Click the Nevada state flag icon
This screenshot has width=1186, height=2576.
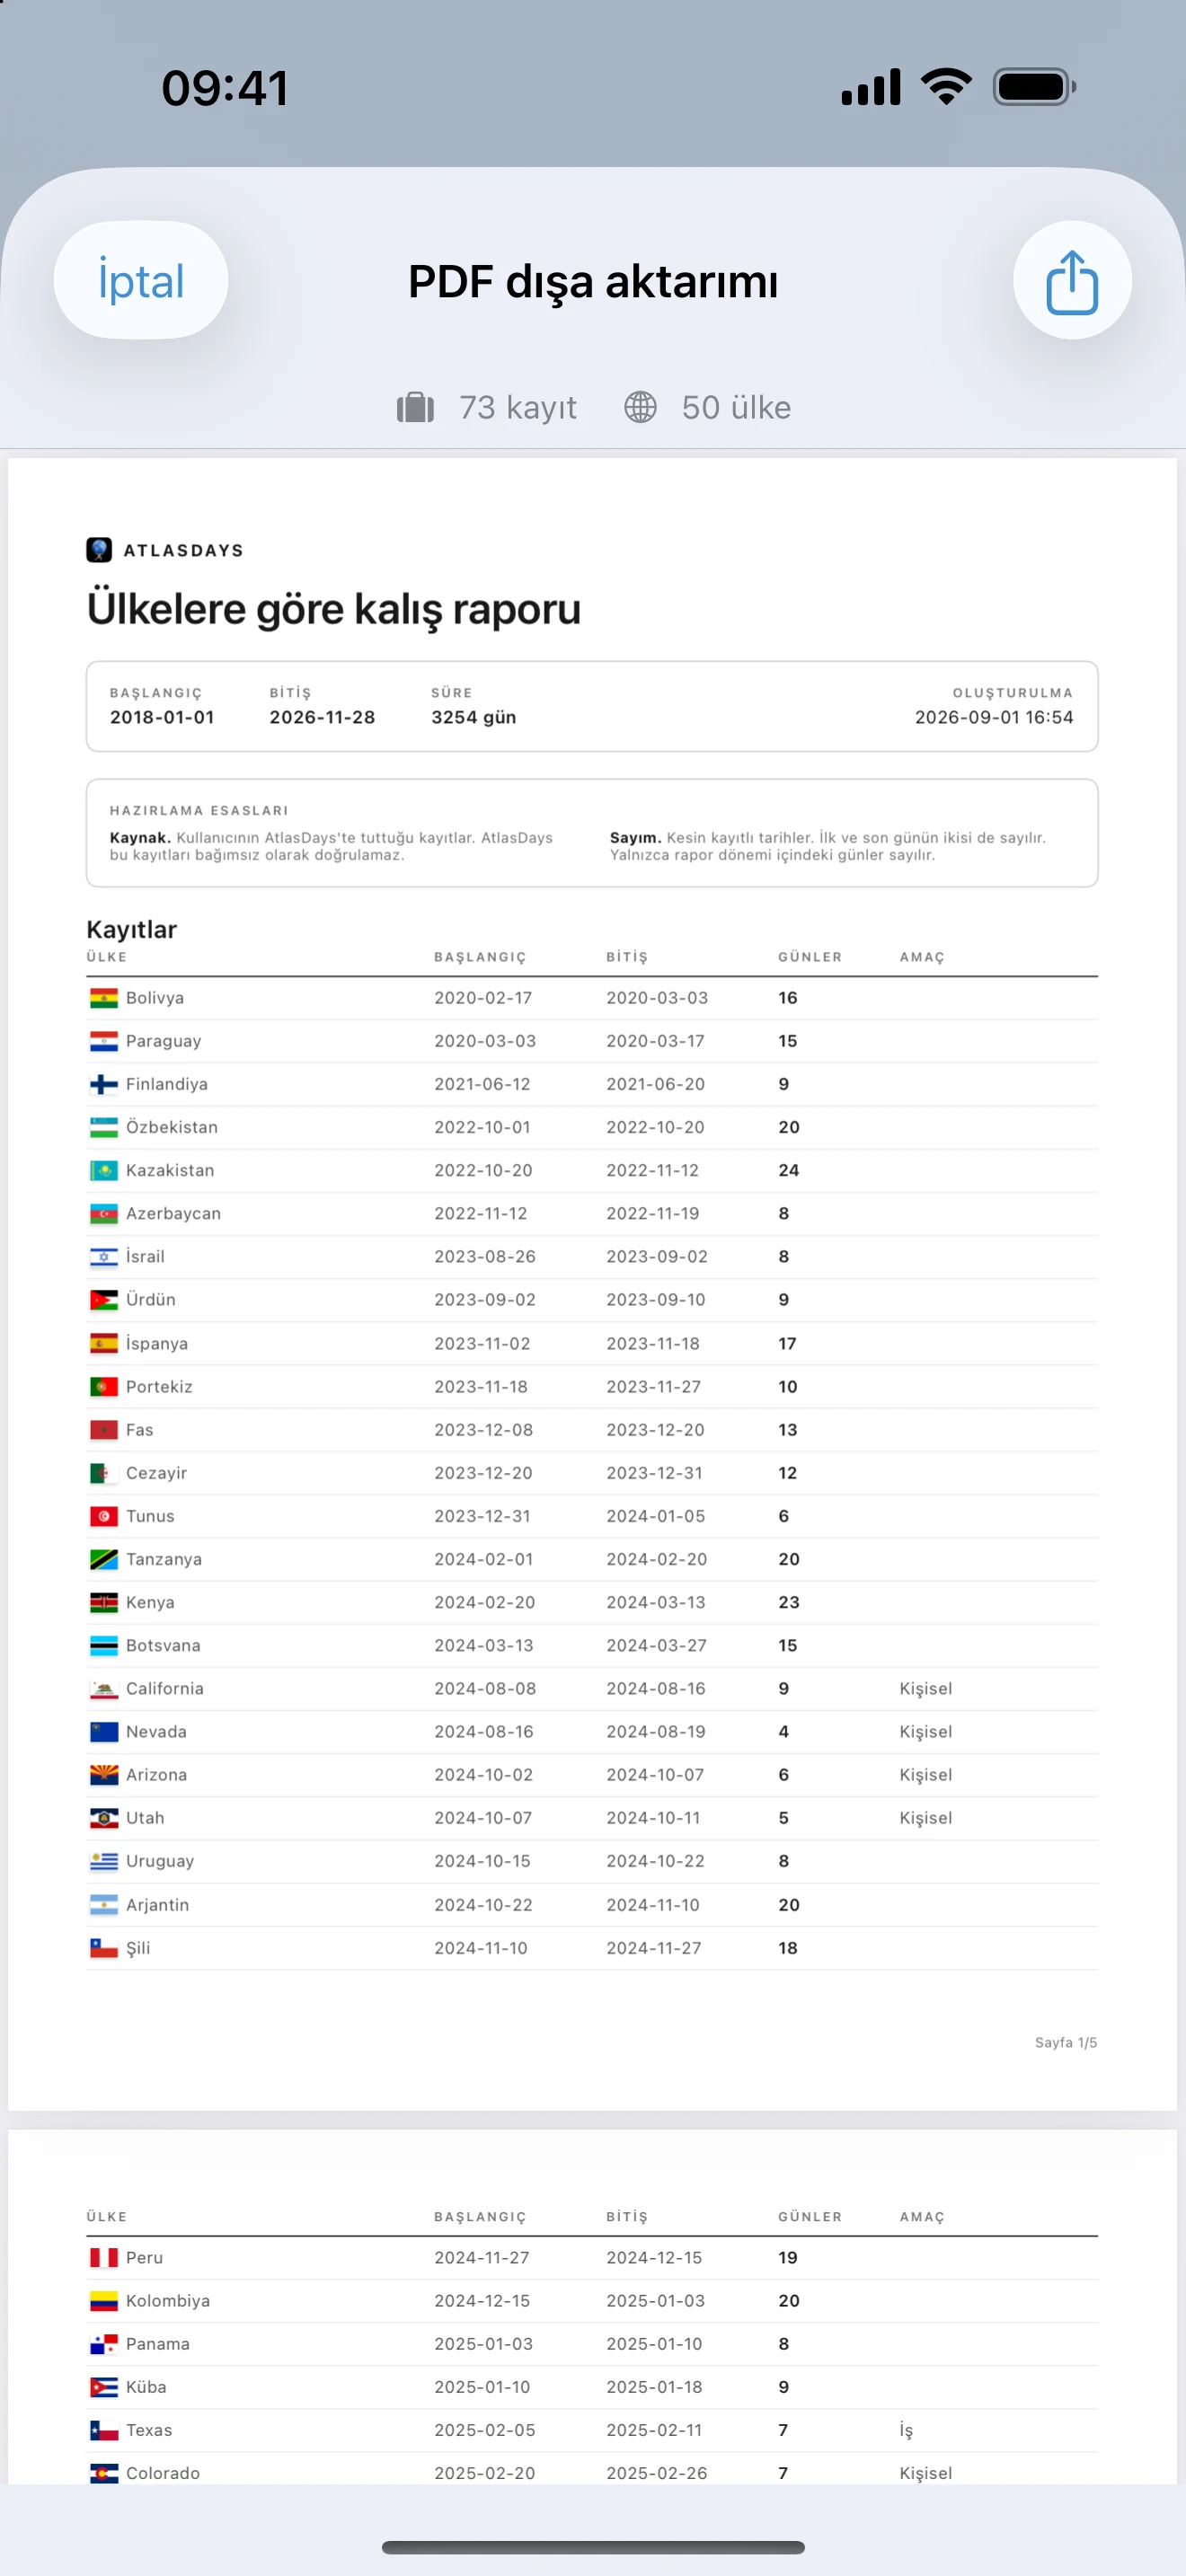tap(104, 1732)
